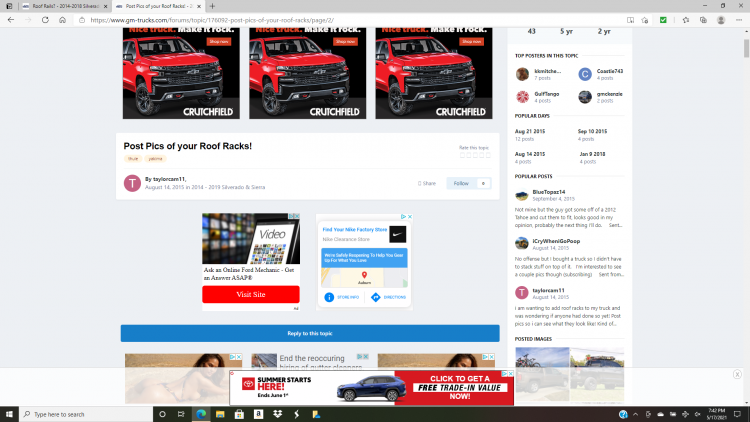This screenshot has height=422, width=750.
Task: Open the Collections icon
Action: click(703, 20)
